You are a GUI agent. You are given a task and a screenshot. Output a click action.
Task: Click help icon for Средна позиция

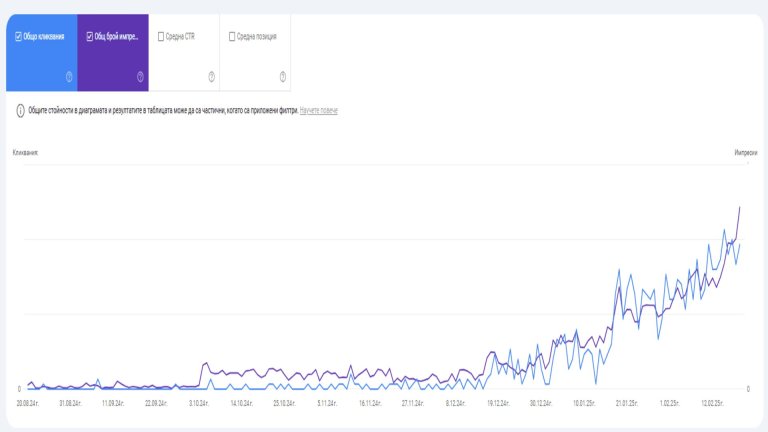pyautogui.click(x=283, y=76)
